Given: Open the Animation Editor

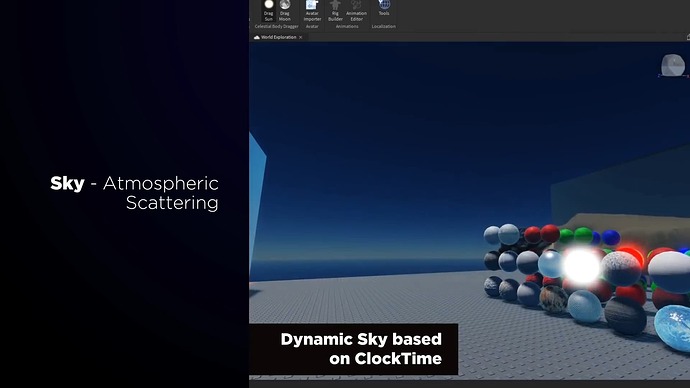Looking at the screenshot, I should [x=356, y=11].
